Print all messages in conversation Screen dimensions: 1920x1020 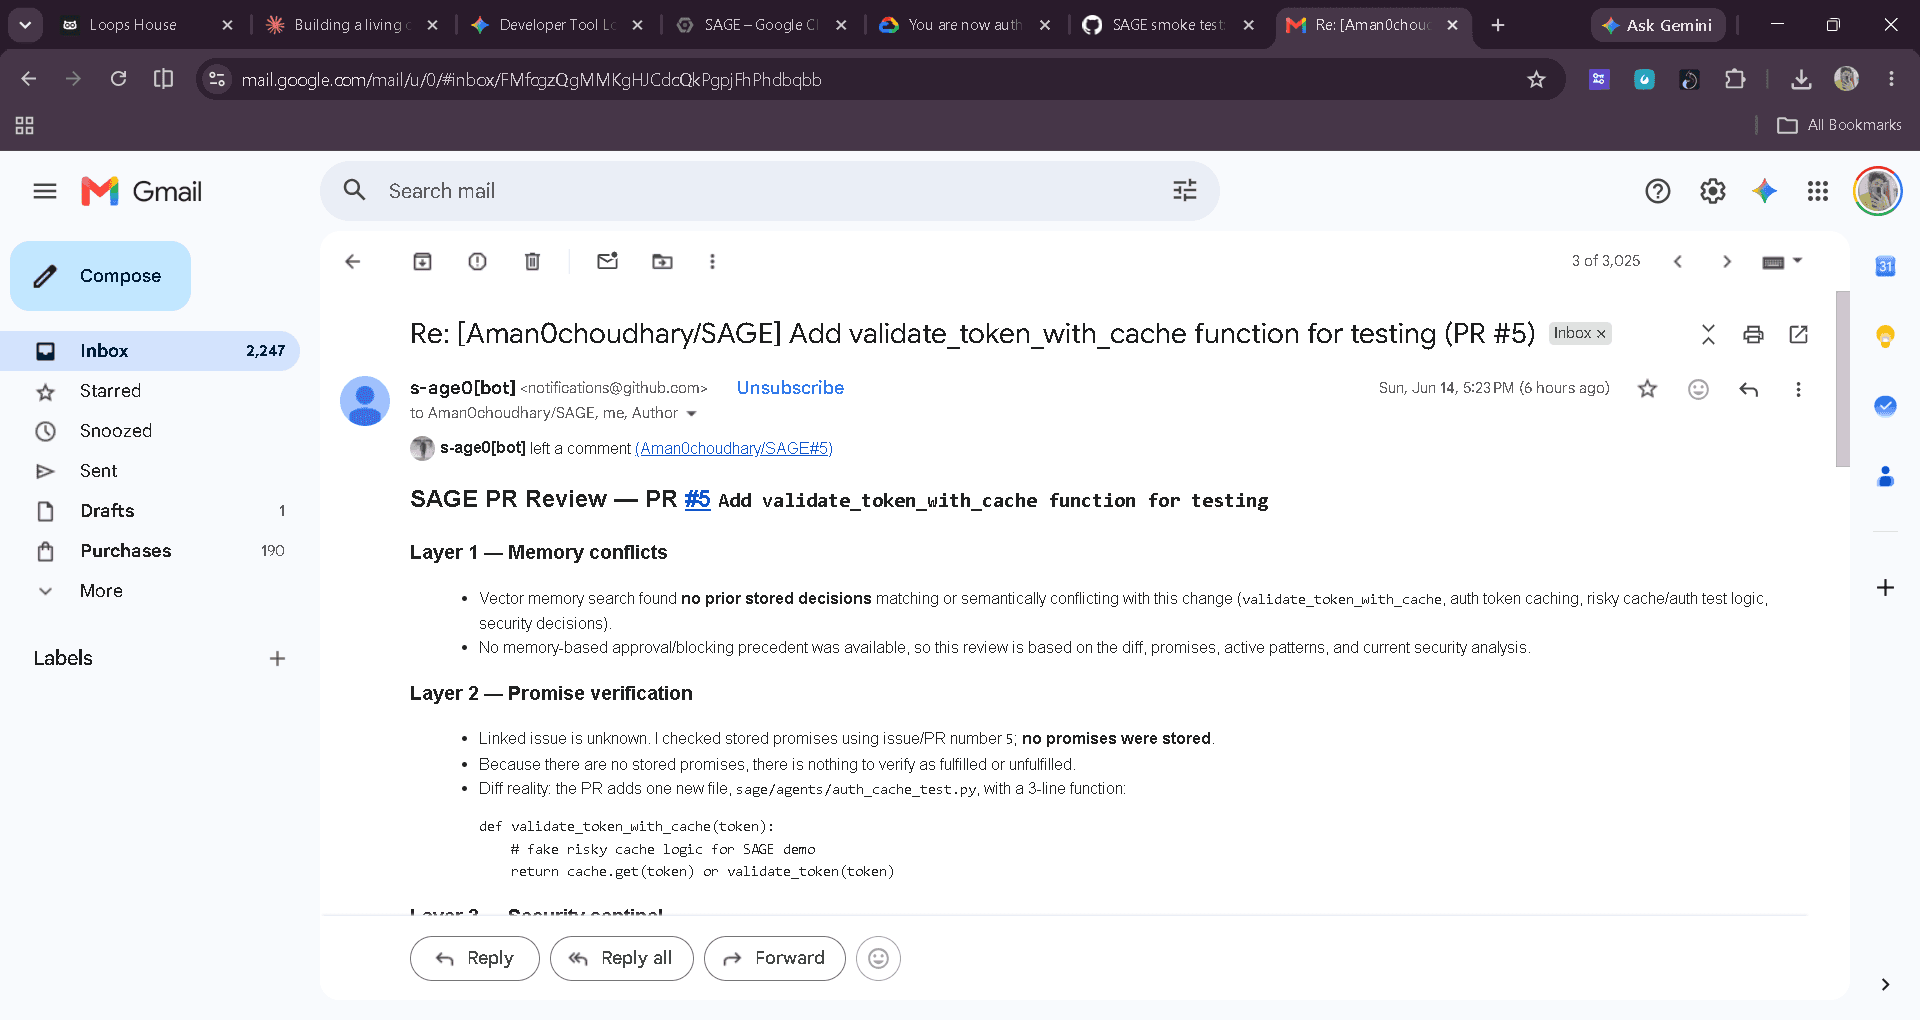[1753, 335]
